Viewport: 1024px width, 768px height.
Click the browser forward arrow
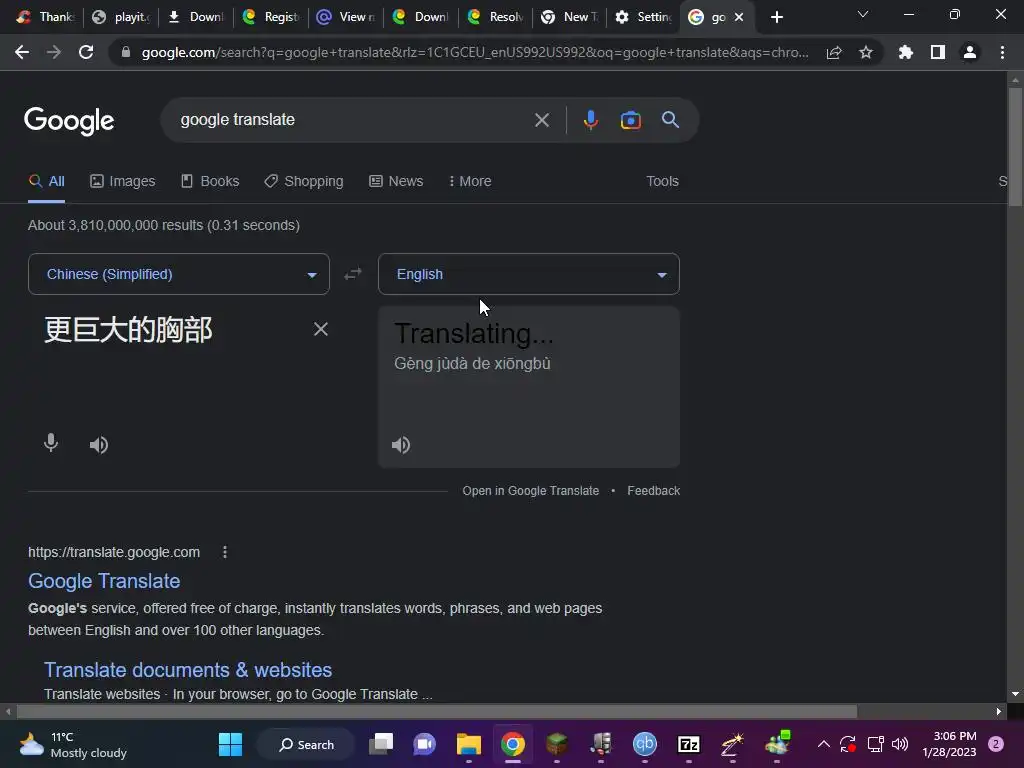[x=54, y=52]
